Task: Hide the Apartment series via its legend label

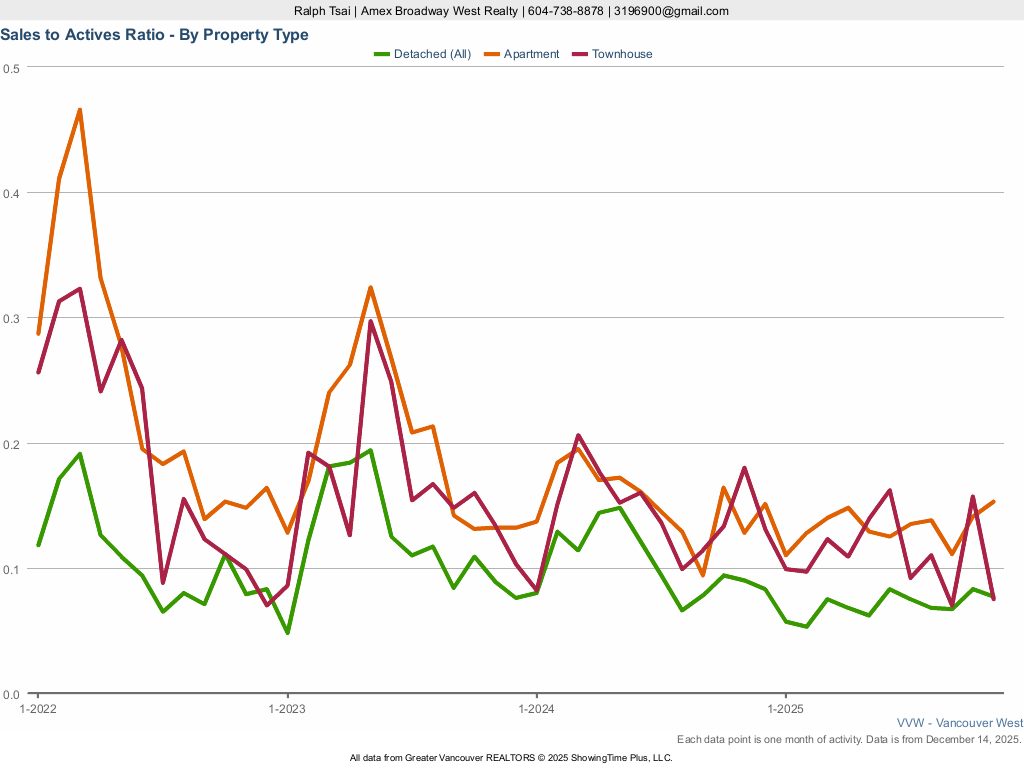Action: click(x=531, y=54)
